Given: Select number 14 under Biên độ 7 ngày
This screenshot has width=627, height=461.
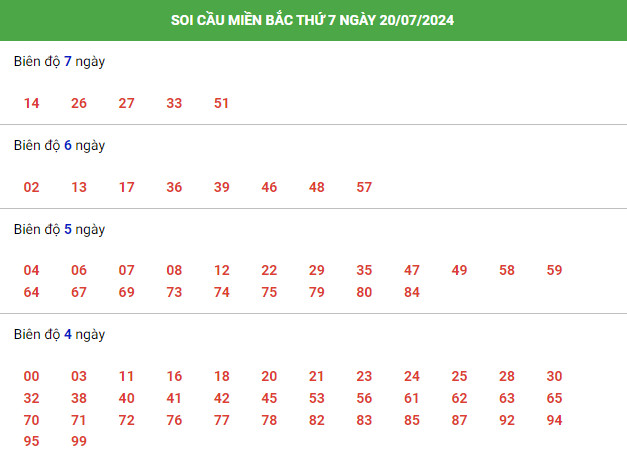Looking at the screenshot, I should [32, 103].
